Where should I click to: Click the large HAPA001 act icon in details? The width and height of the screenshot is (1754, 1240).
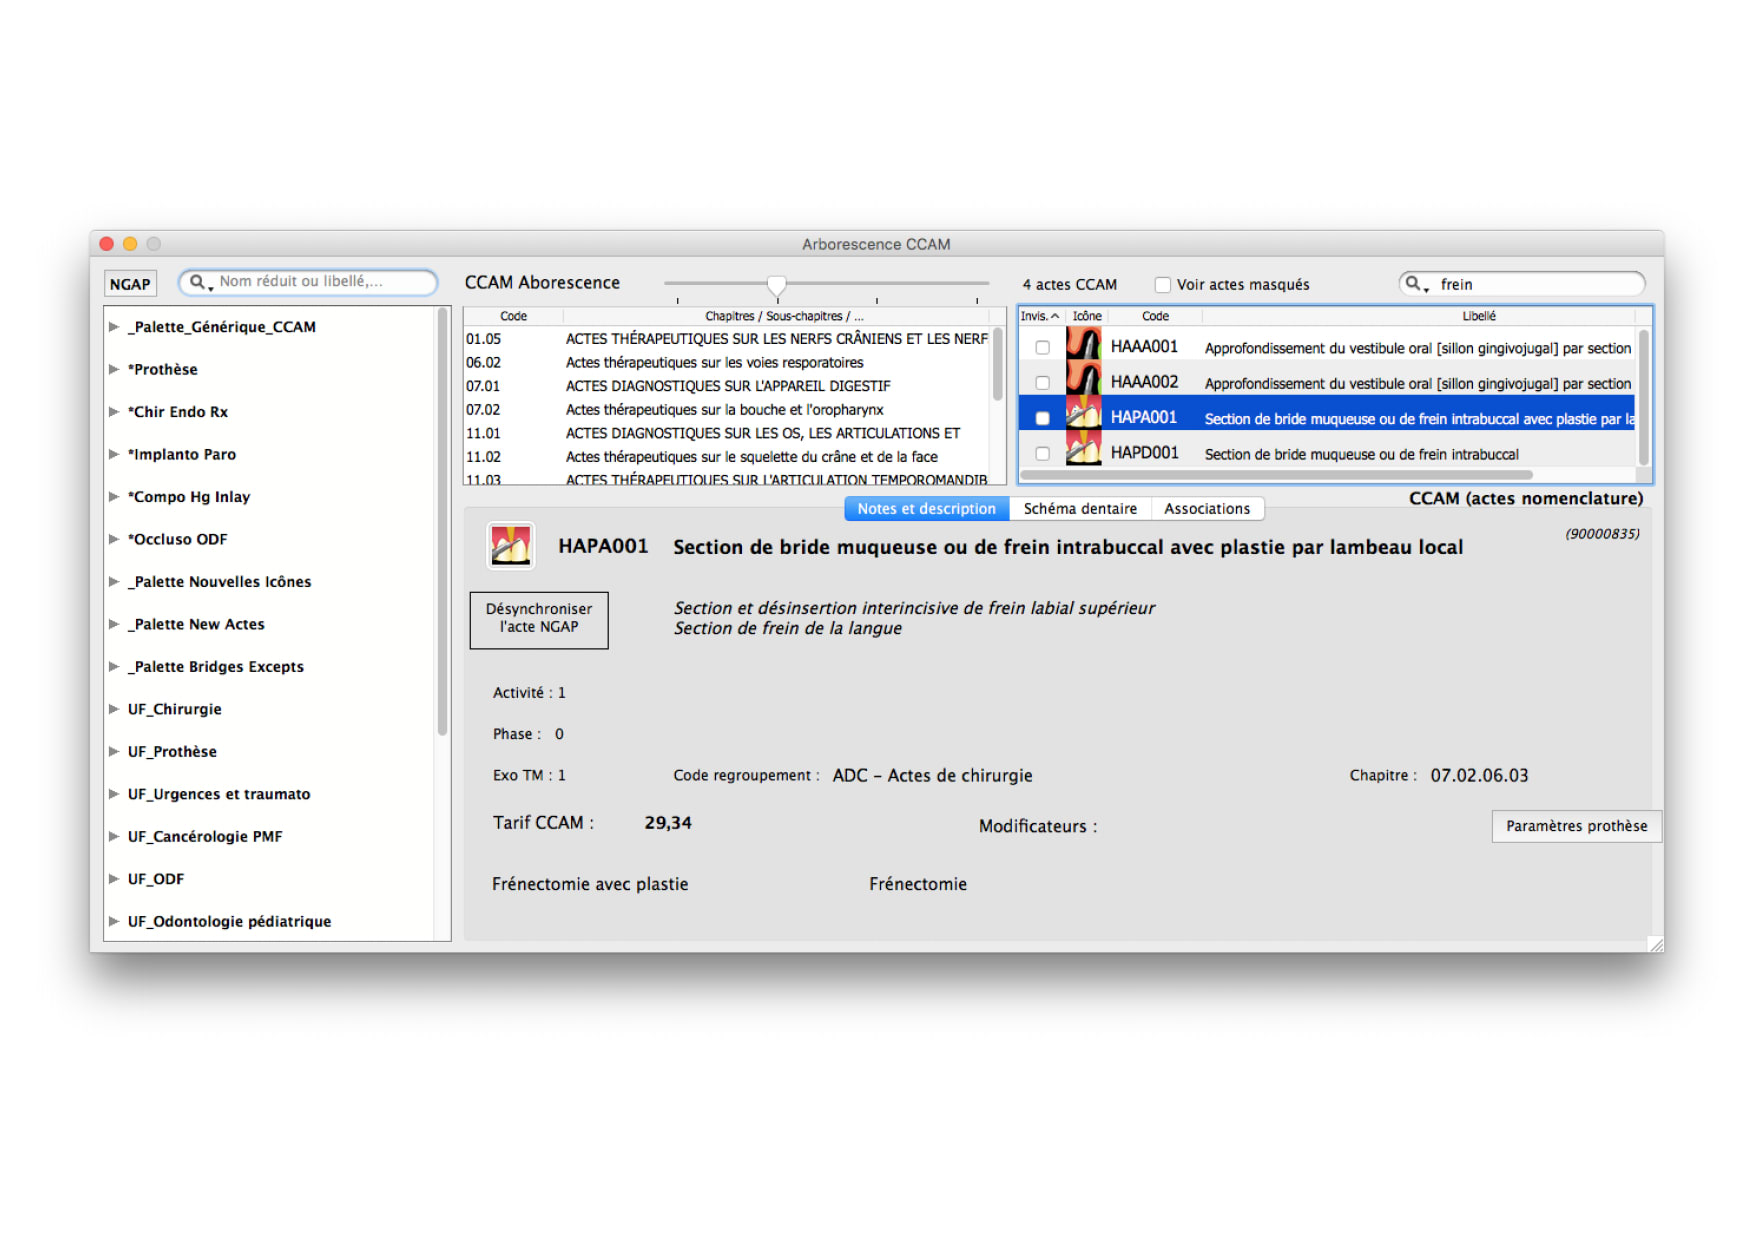(510, 546)
